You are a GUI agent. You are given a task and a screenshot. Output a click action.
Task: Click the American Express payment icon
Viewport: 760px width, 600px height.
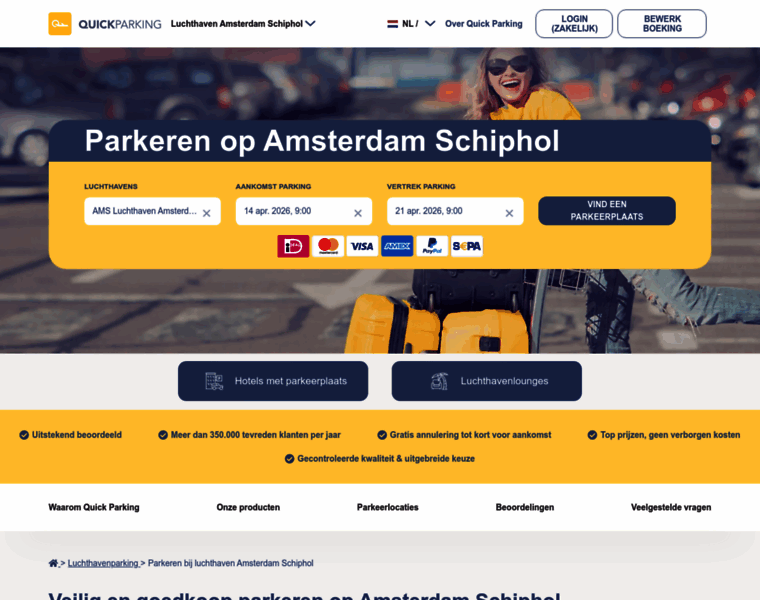pyautogui.click(x=397, y=246)
